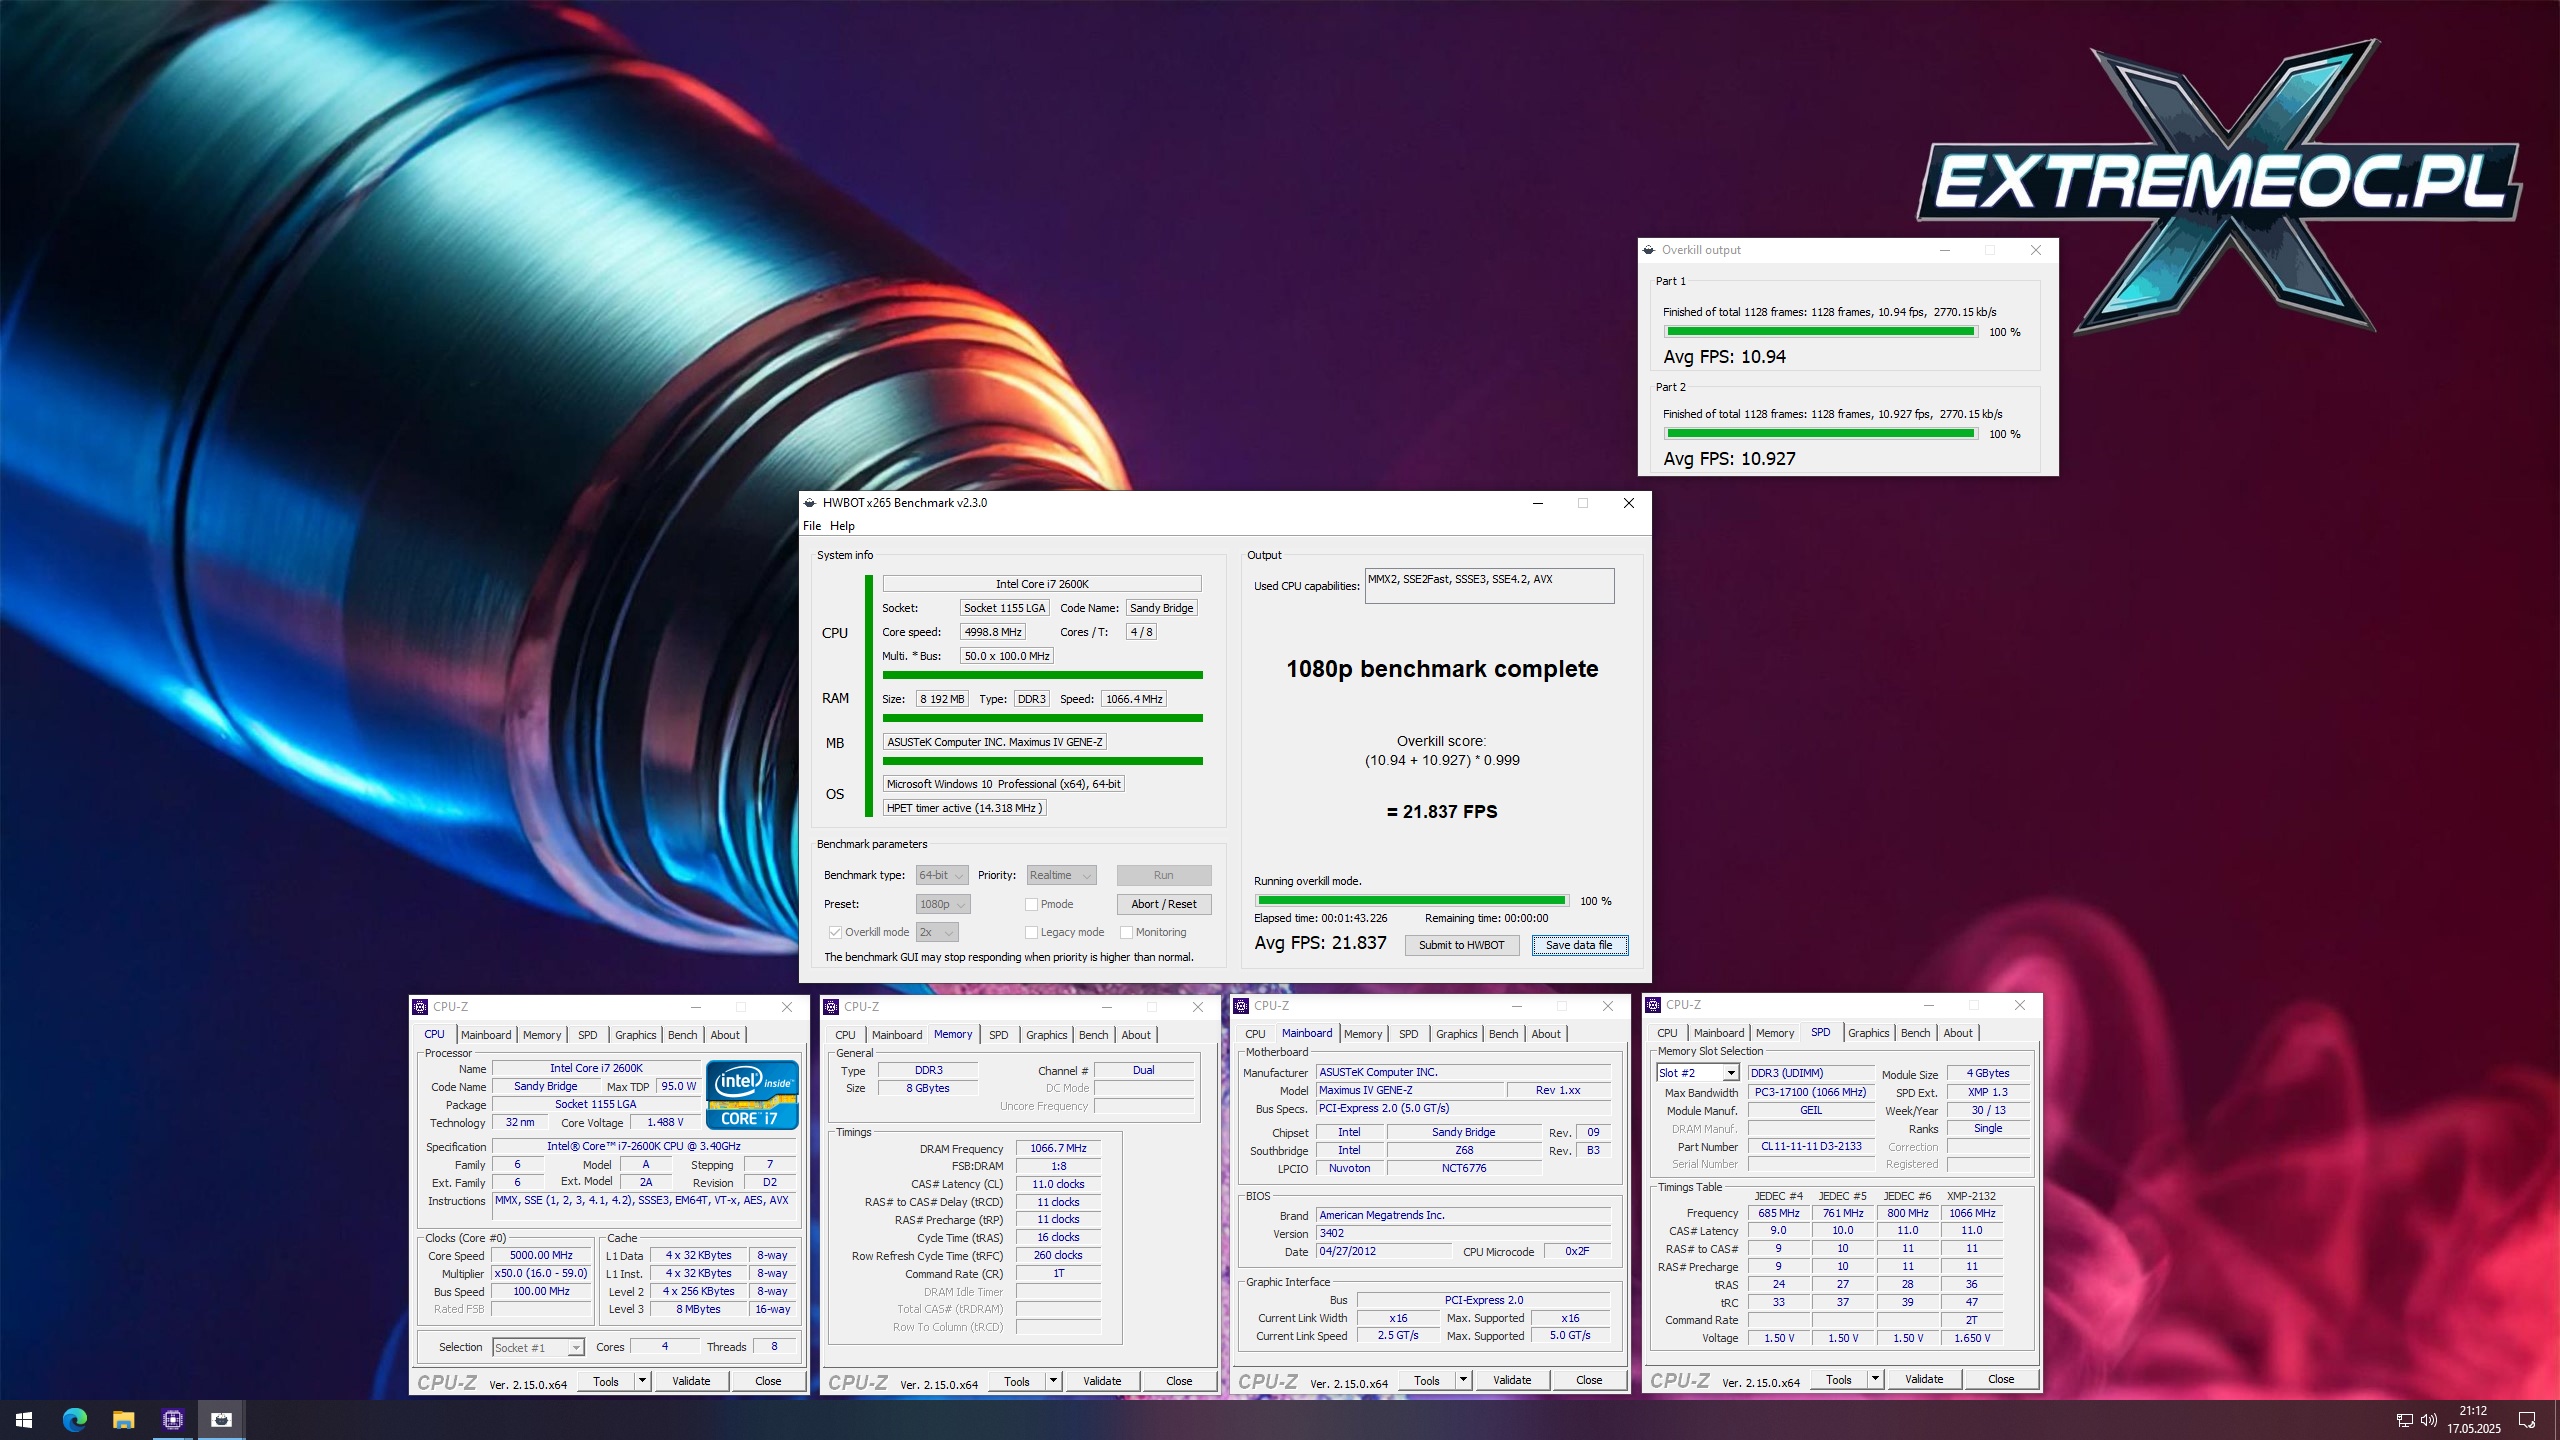The width and height of the screenshot is (2560, 1440).
Task: Close the CPU-Z Memory window
Action: pyautogui.click(x=1197, y=1007)
